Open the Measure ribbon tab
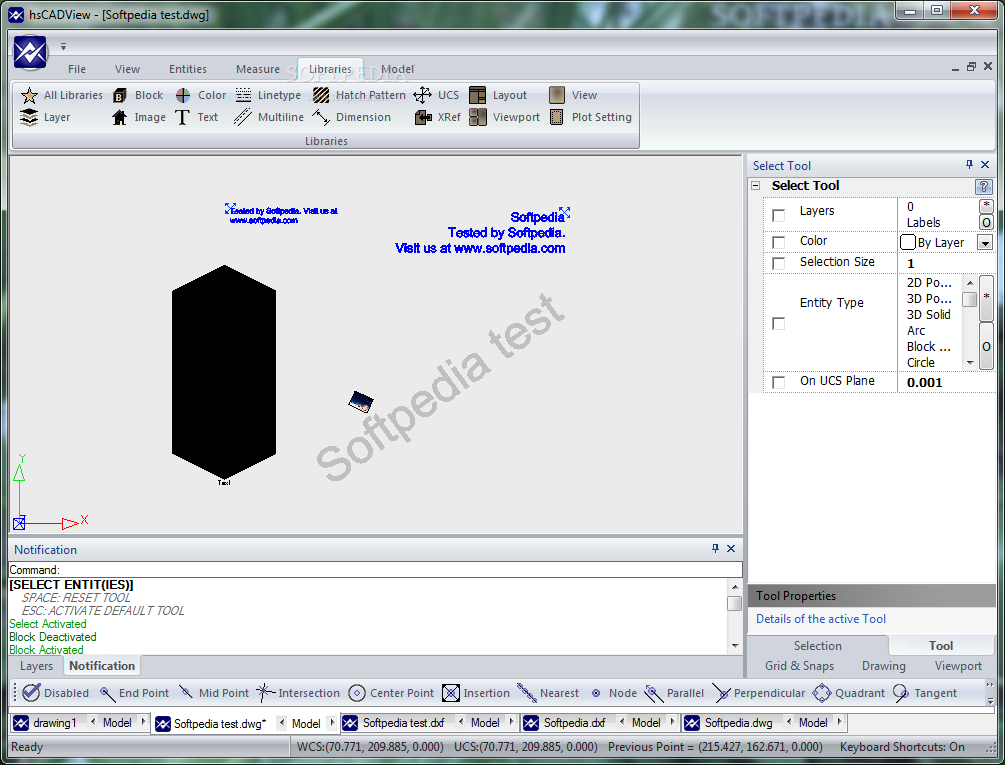The image size is (1005, 765). (x=258, y=69)
